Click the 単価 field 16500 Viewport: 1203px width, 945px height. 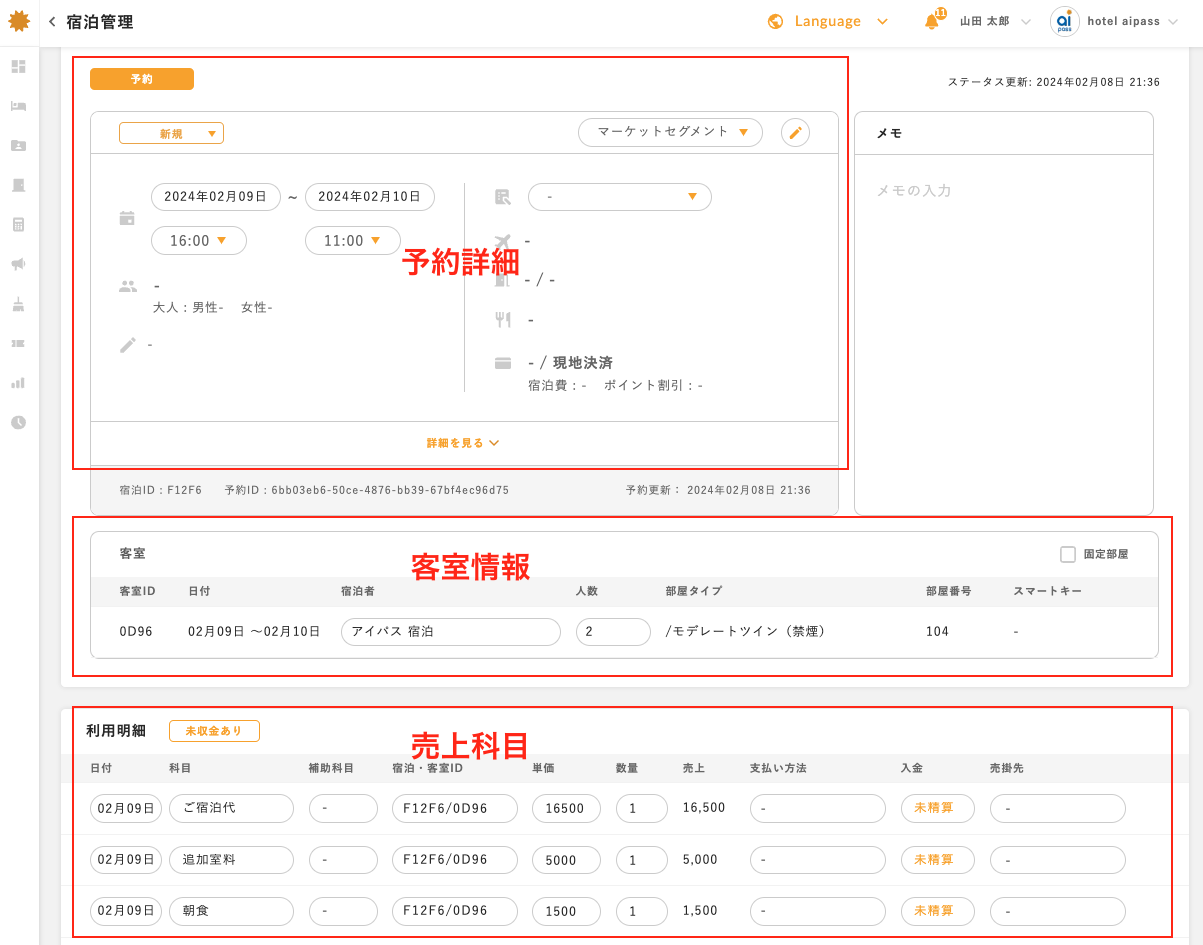(566, 808)
